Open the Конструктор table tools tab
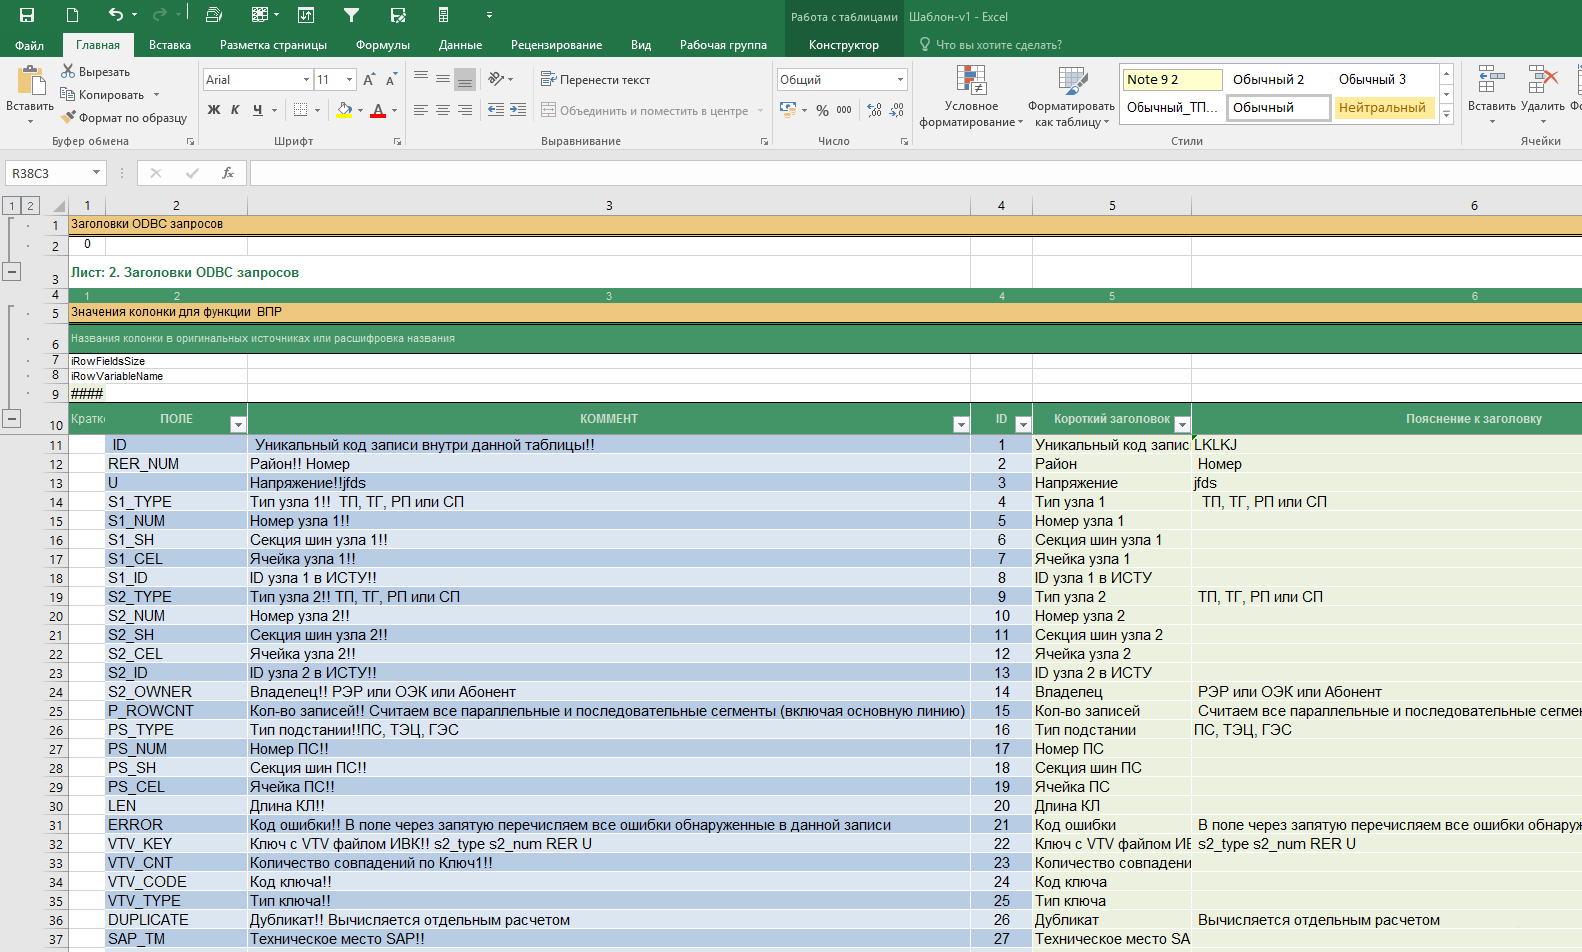 coord(844,45)
